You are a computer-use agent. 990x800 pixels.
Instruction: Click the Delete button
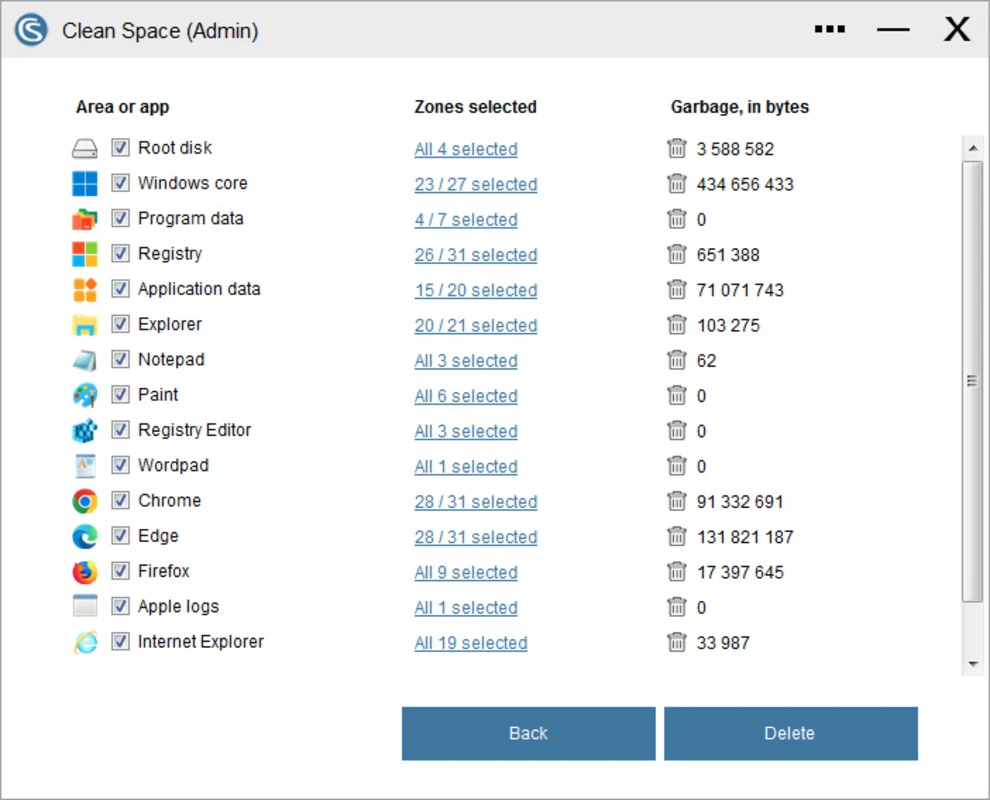coord(790,733)
